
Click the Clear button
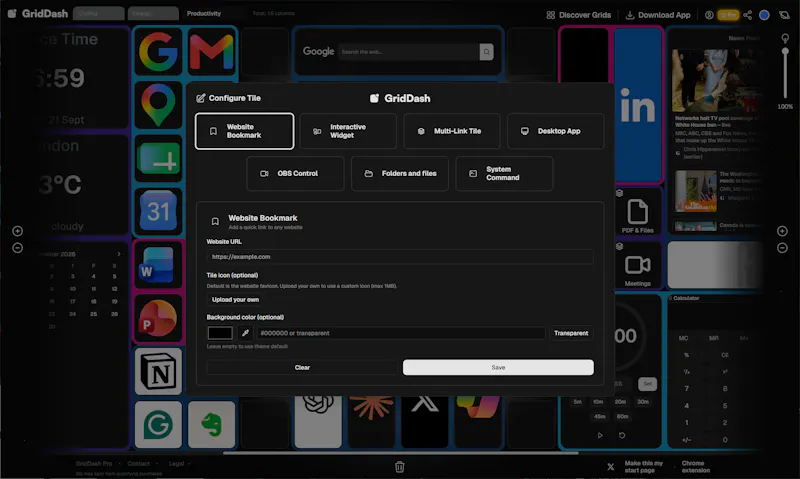click(302, 367)
